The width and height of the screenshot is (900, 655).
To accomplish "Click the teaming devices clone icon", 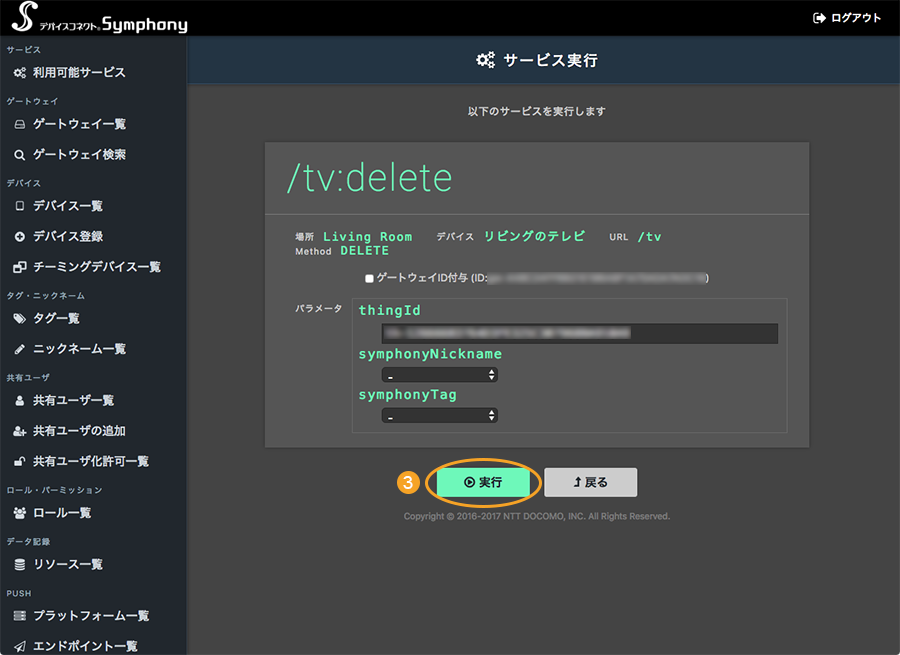I will (x=20, y=267).
